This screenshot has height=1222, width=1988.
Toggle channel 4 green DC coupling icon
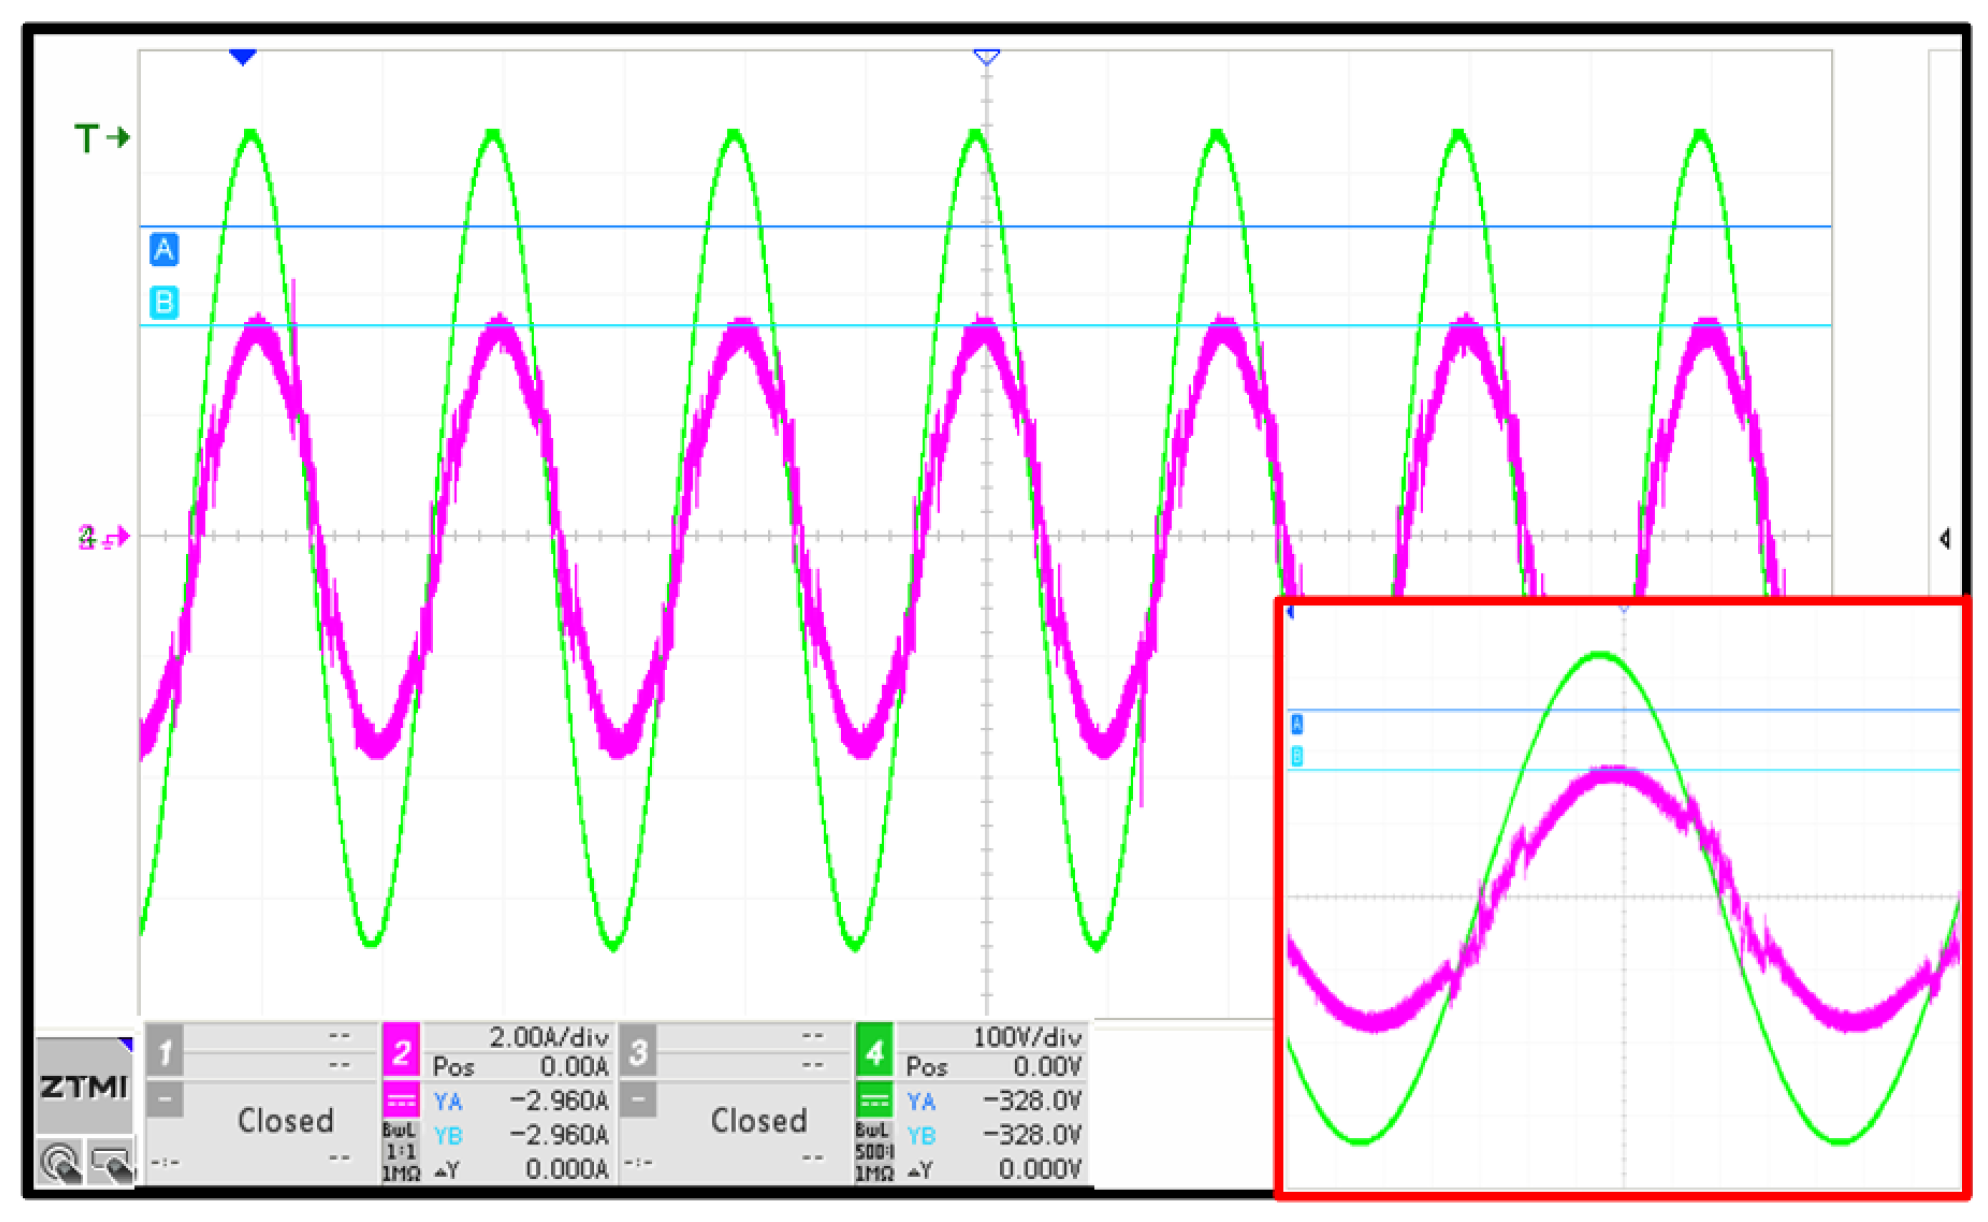point(874,1101)
